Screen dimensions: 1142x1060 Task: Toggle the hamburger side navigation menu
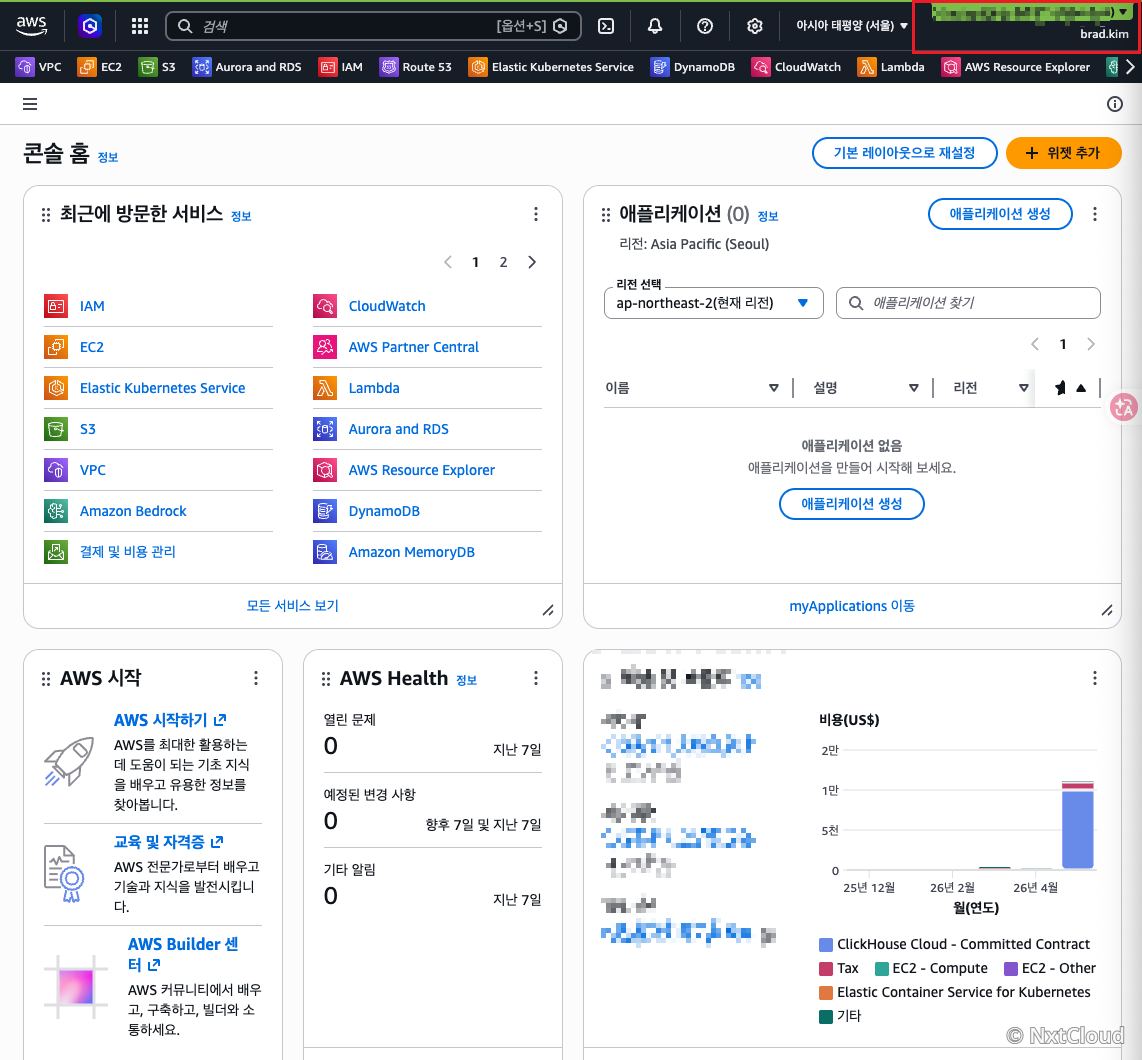point(30,104)
